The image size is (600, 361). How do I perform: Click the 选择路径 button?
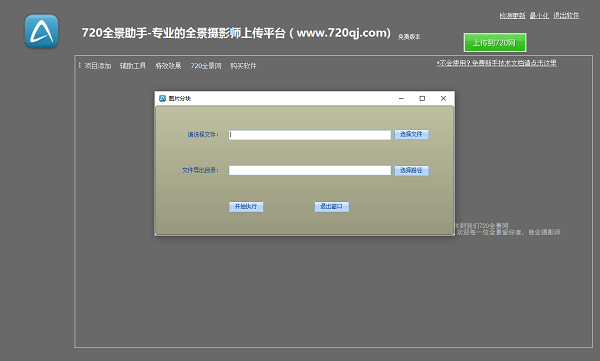[x=411, y=170]
